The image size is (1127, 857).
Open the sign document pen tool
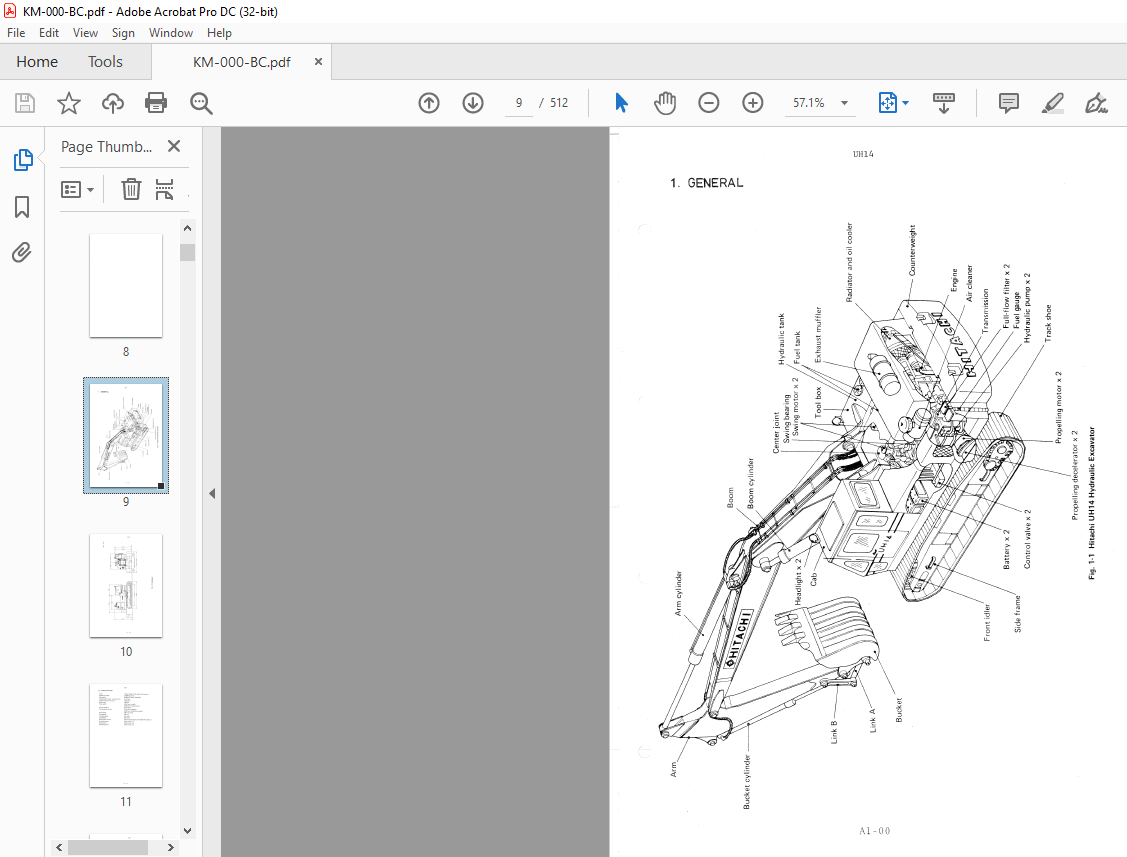tap(1096, 103)
